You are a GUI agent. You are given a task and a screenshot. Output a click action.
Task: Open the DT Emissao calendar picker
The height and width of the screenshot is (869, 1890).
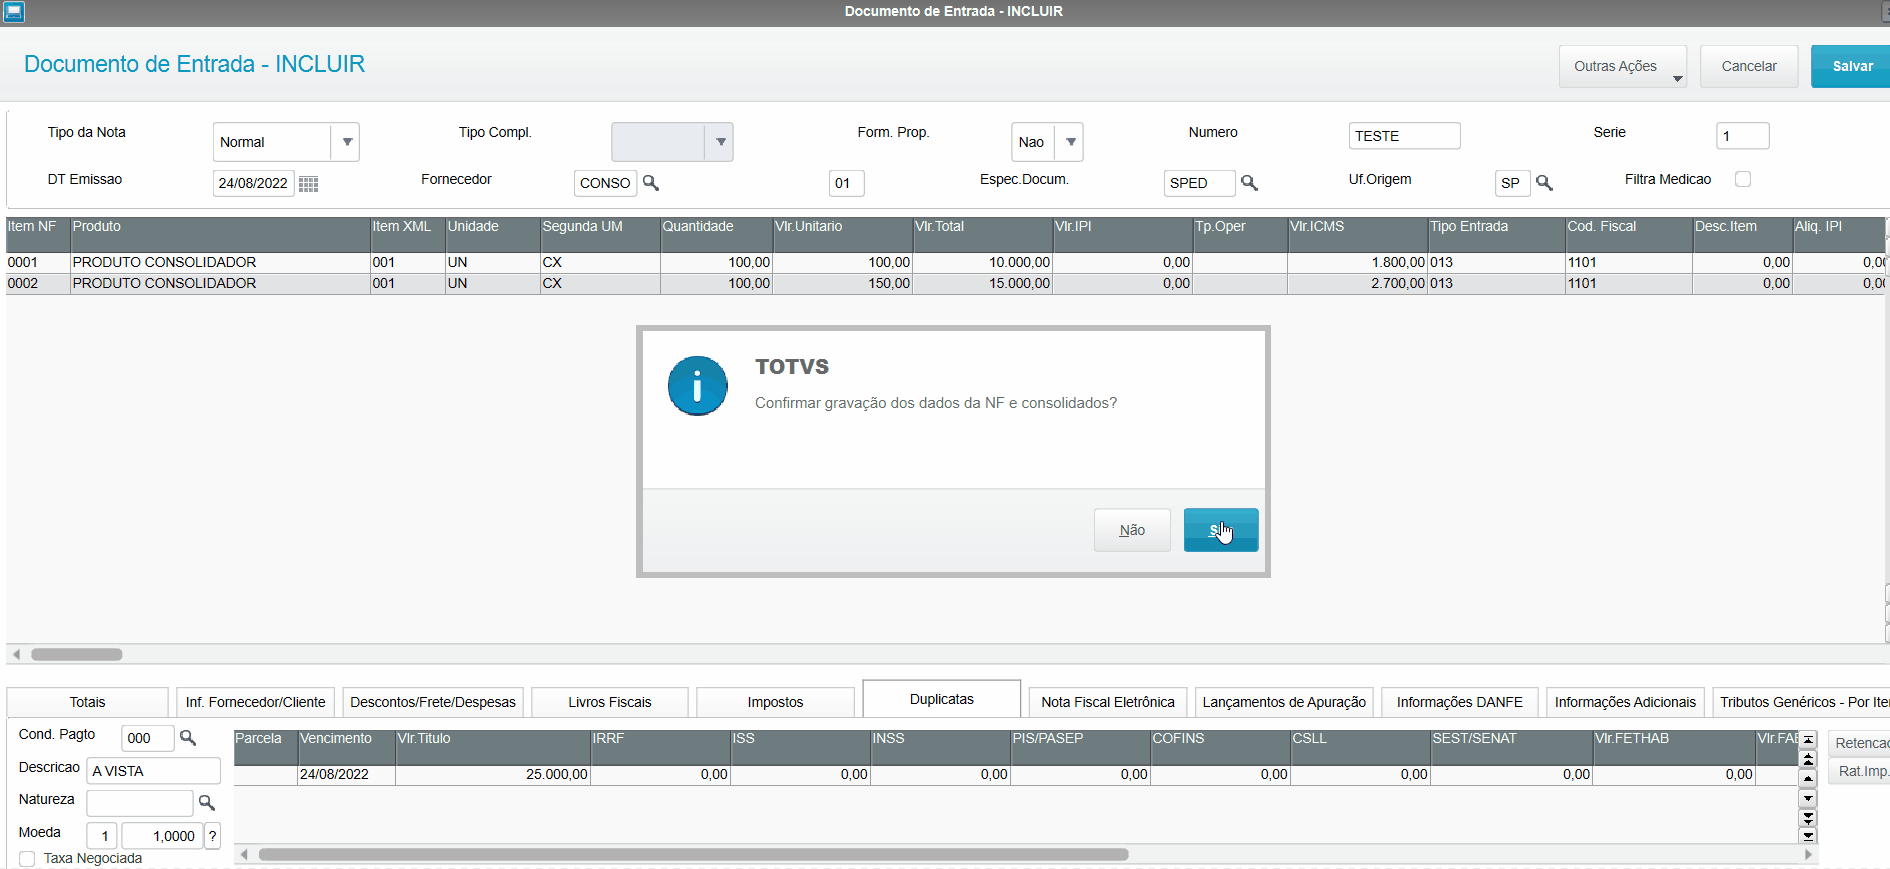click(x=309, y=184)
